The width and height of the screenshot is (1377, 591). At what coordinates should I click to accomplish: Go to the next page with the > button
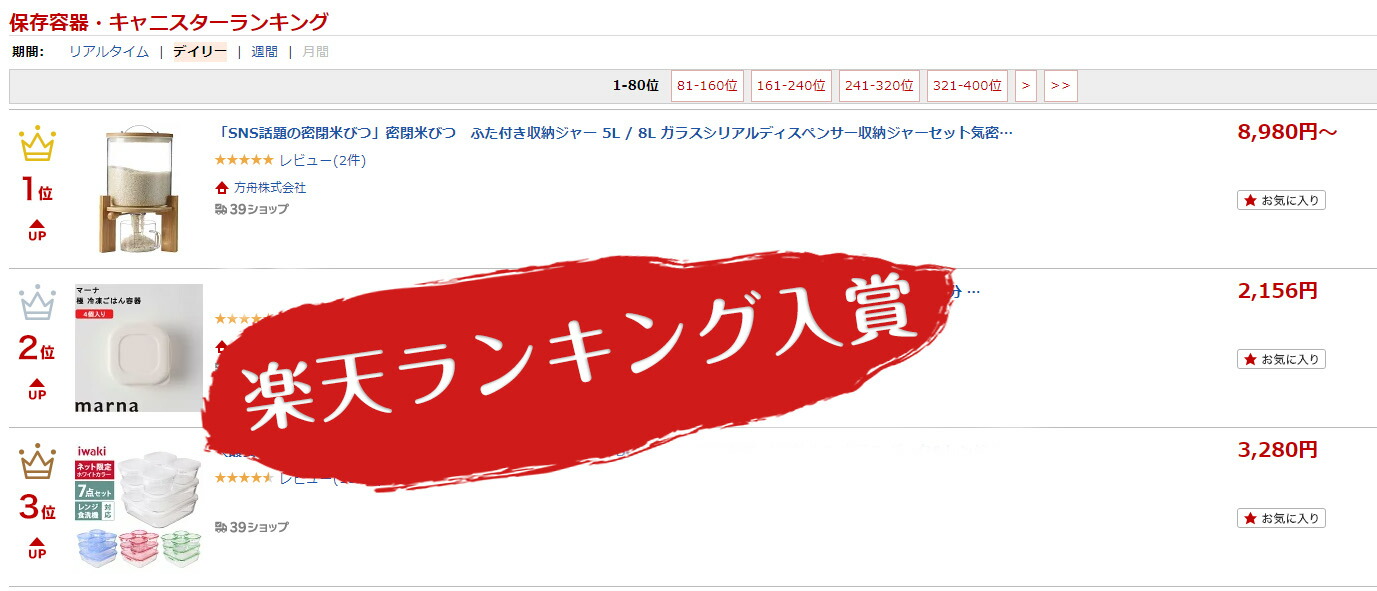(x=1025, y=86)
